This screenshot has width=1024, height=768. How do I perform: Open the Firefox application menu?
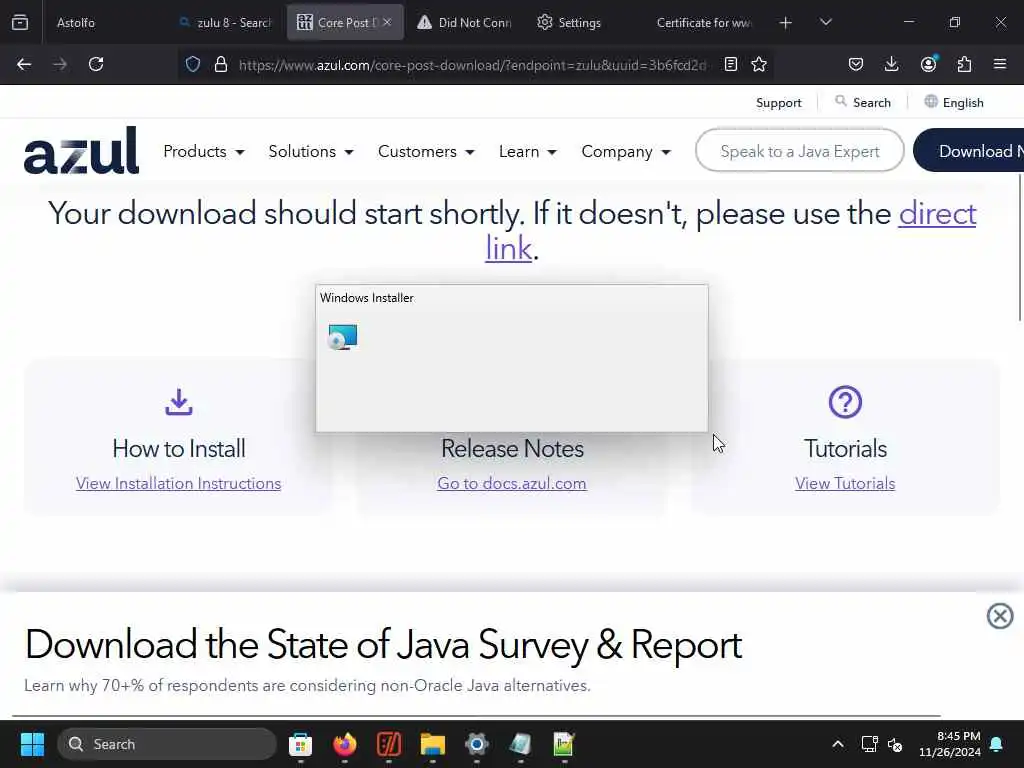[x=1000, y=64]
